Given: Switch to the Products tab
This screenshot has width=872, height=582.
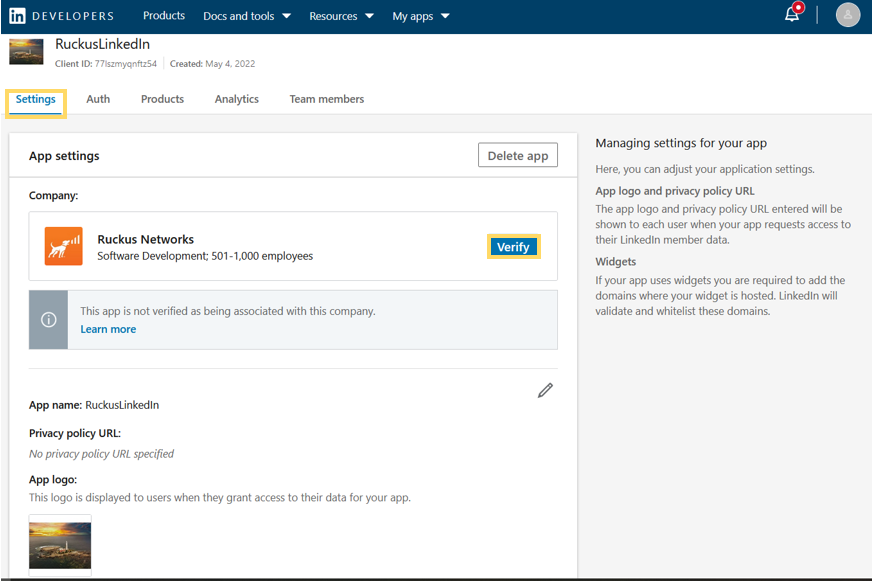Looking at the screenshot, I should tap(162, 99).
